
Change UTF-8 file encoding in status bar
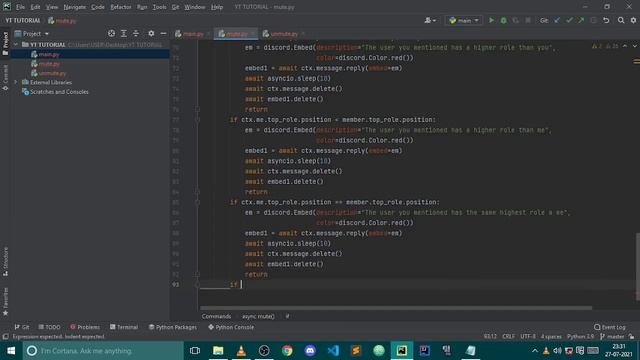[528, 336]
